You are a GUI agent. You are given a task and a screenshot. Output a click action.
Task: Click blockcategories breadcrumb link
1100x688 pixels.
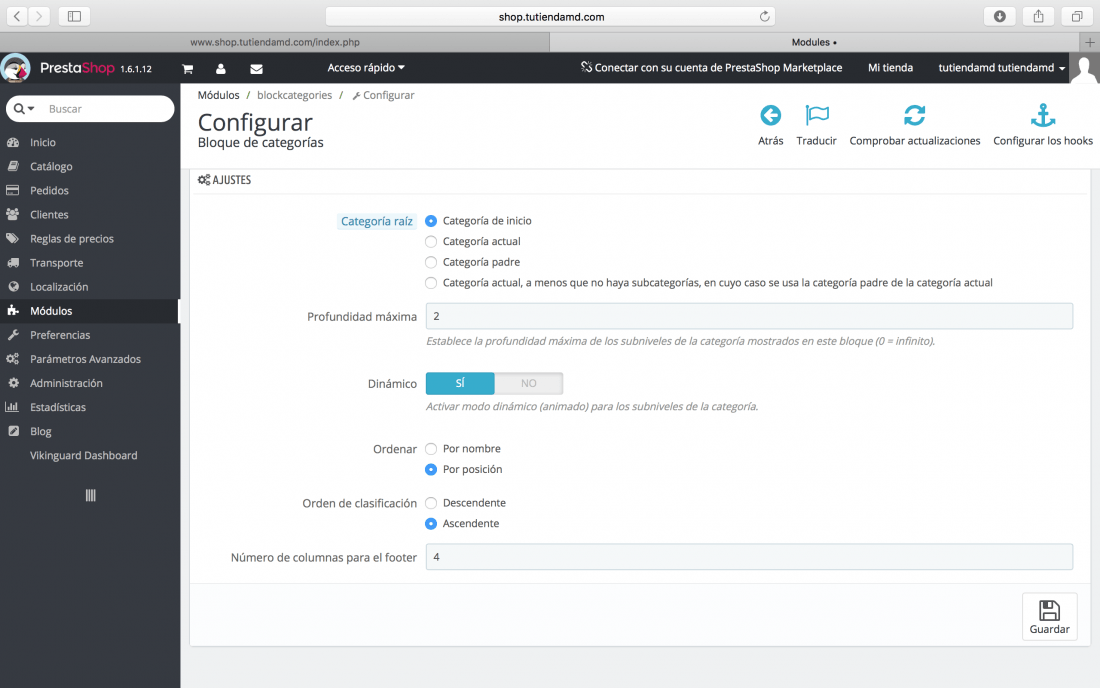[295, 95]
